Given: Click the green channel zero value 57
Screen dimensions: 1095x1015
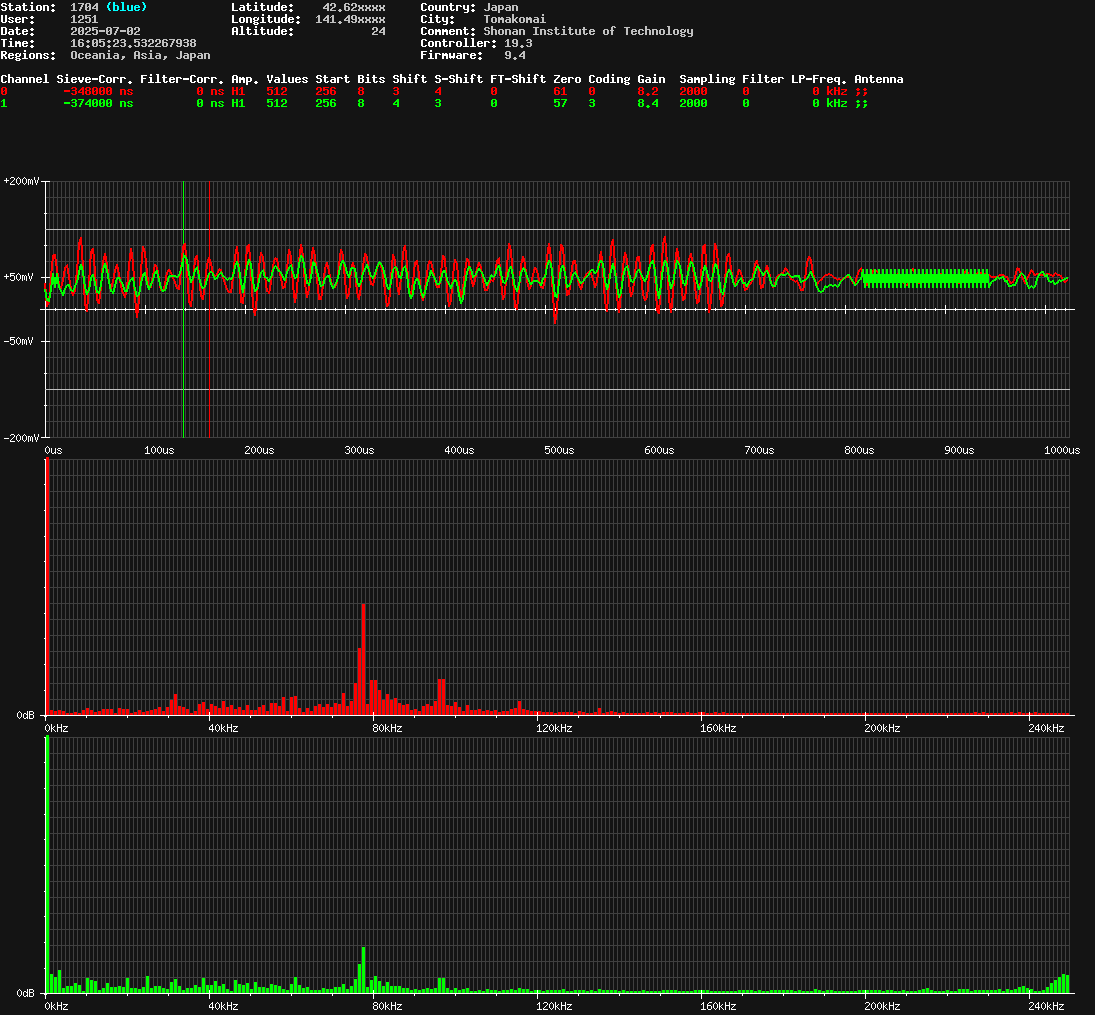Looking at the screenshot, I should tap(560, 103).
